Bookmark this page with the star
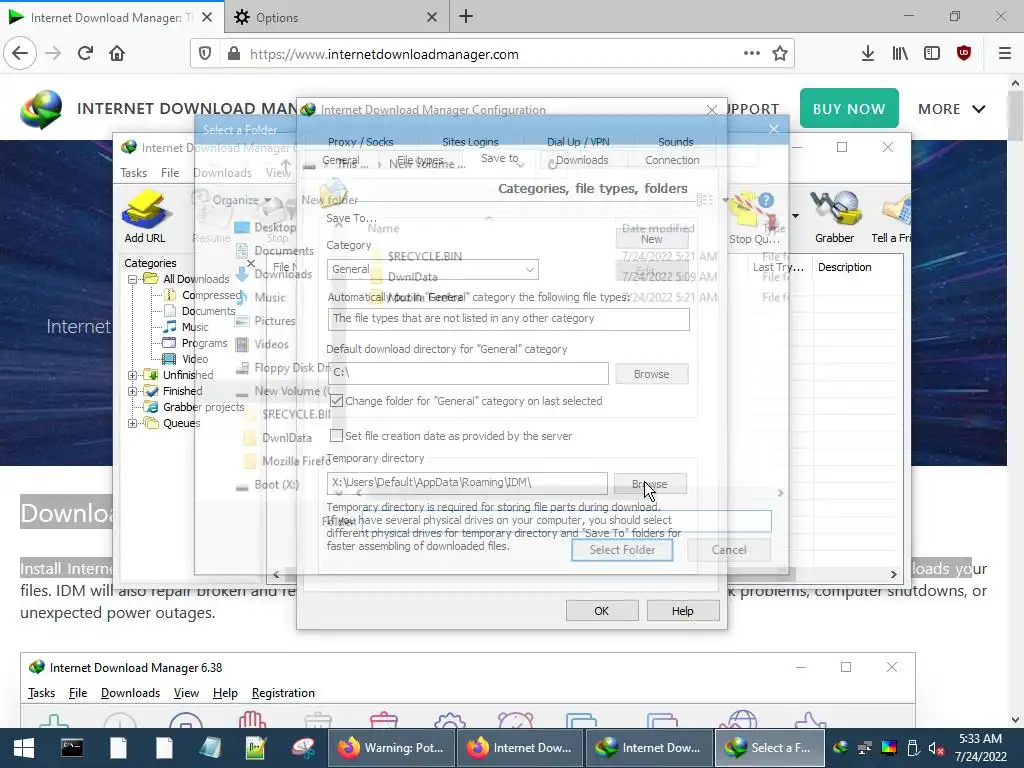Image resolution: width=1024 pixels, height=768 pixels. tap(780, 54)
